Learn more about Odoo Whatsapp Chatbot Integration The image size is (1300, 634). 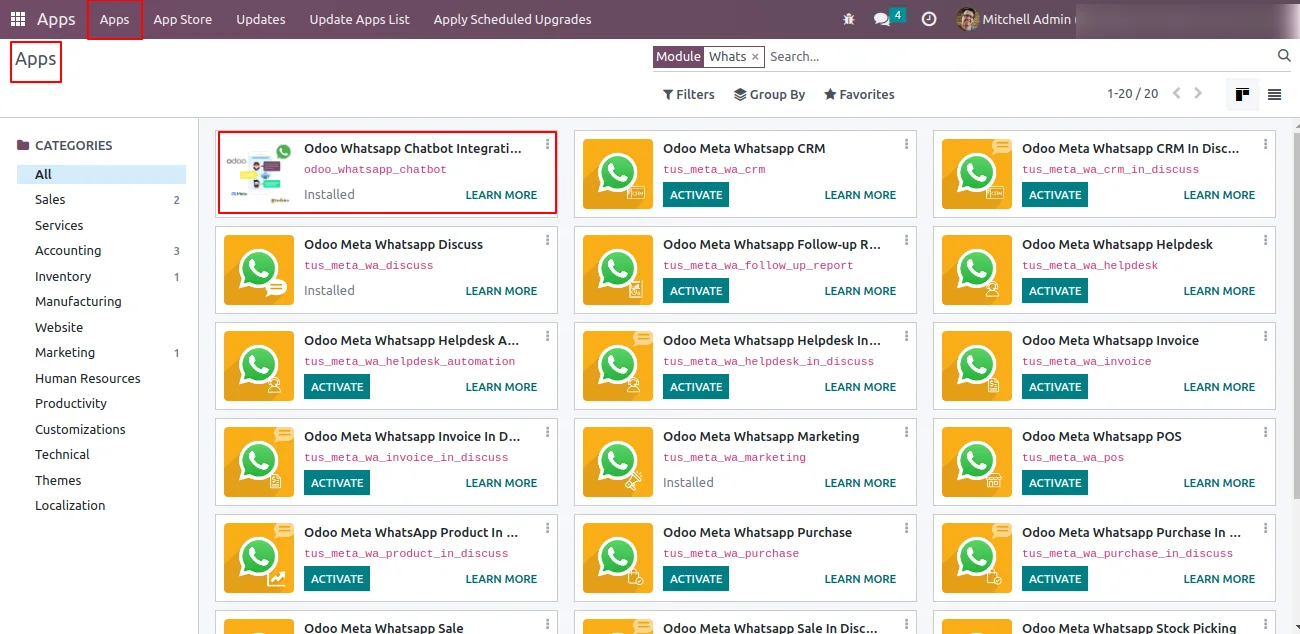(501, 195)
